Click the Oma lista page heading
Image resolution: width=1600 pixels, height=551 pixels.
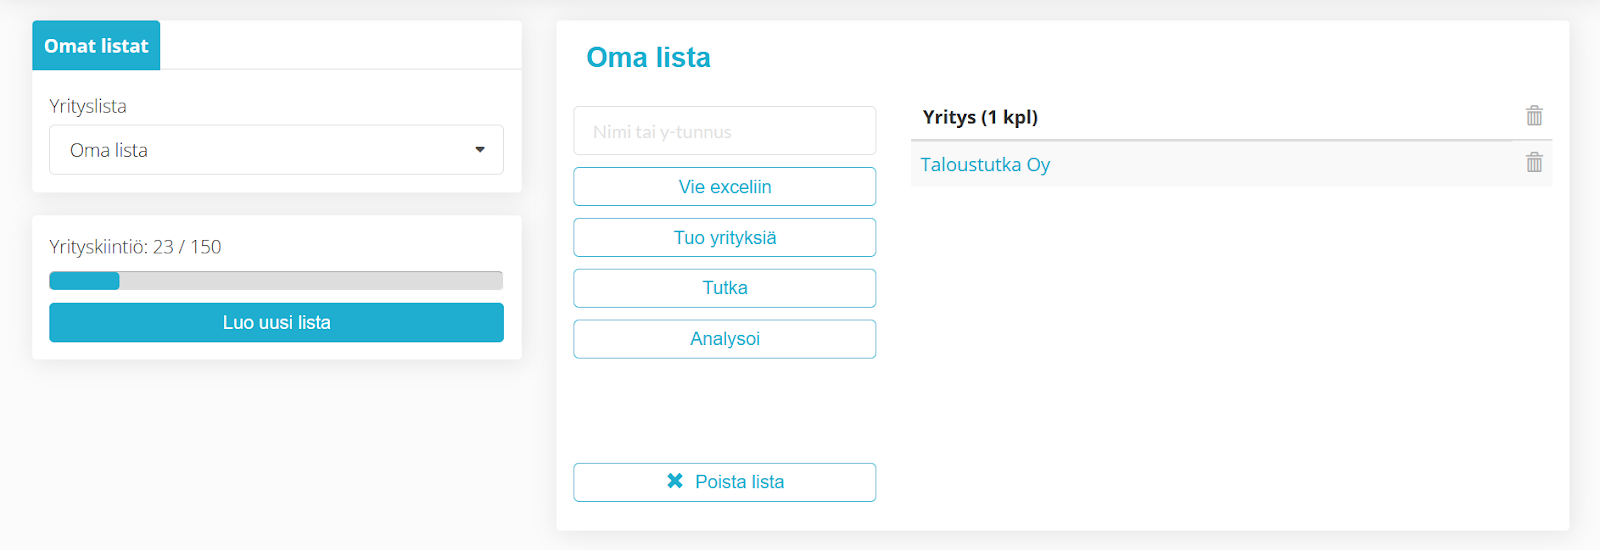point(648,58)
